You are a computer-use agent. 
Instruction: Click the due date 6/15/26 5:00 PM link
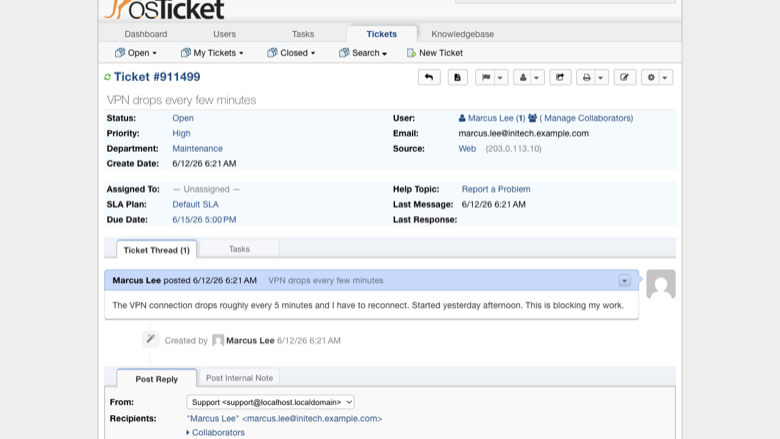click(204, 220)
